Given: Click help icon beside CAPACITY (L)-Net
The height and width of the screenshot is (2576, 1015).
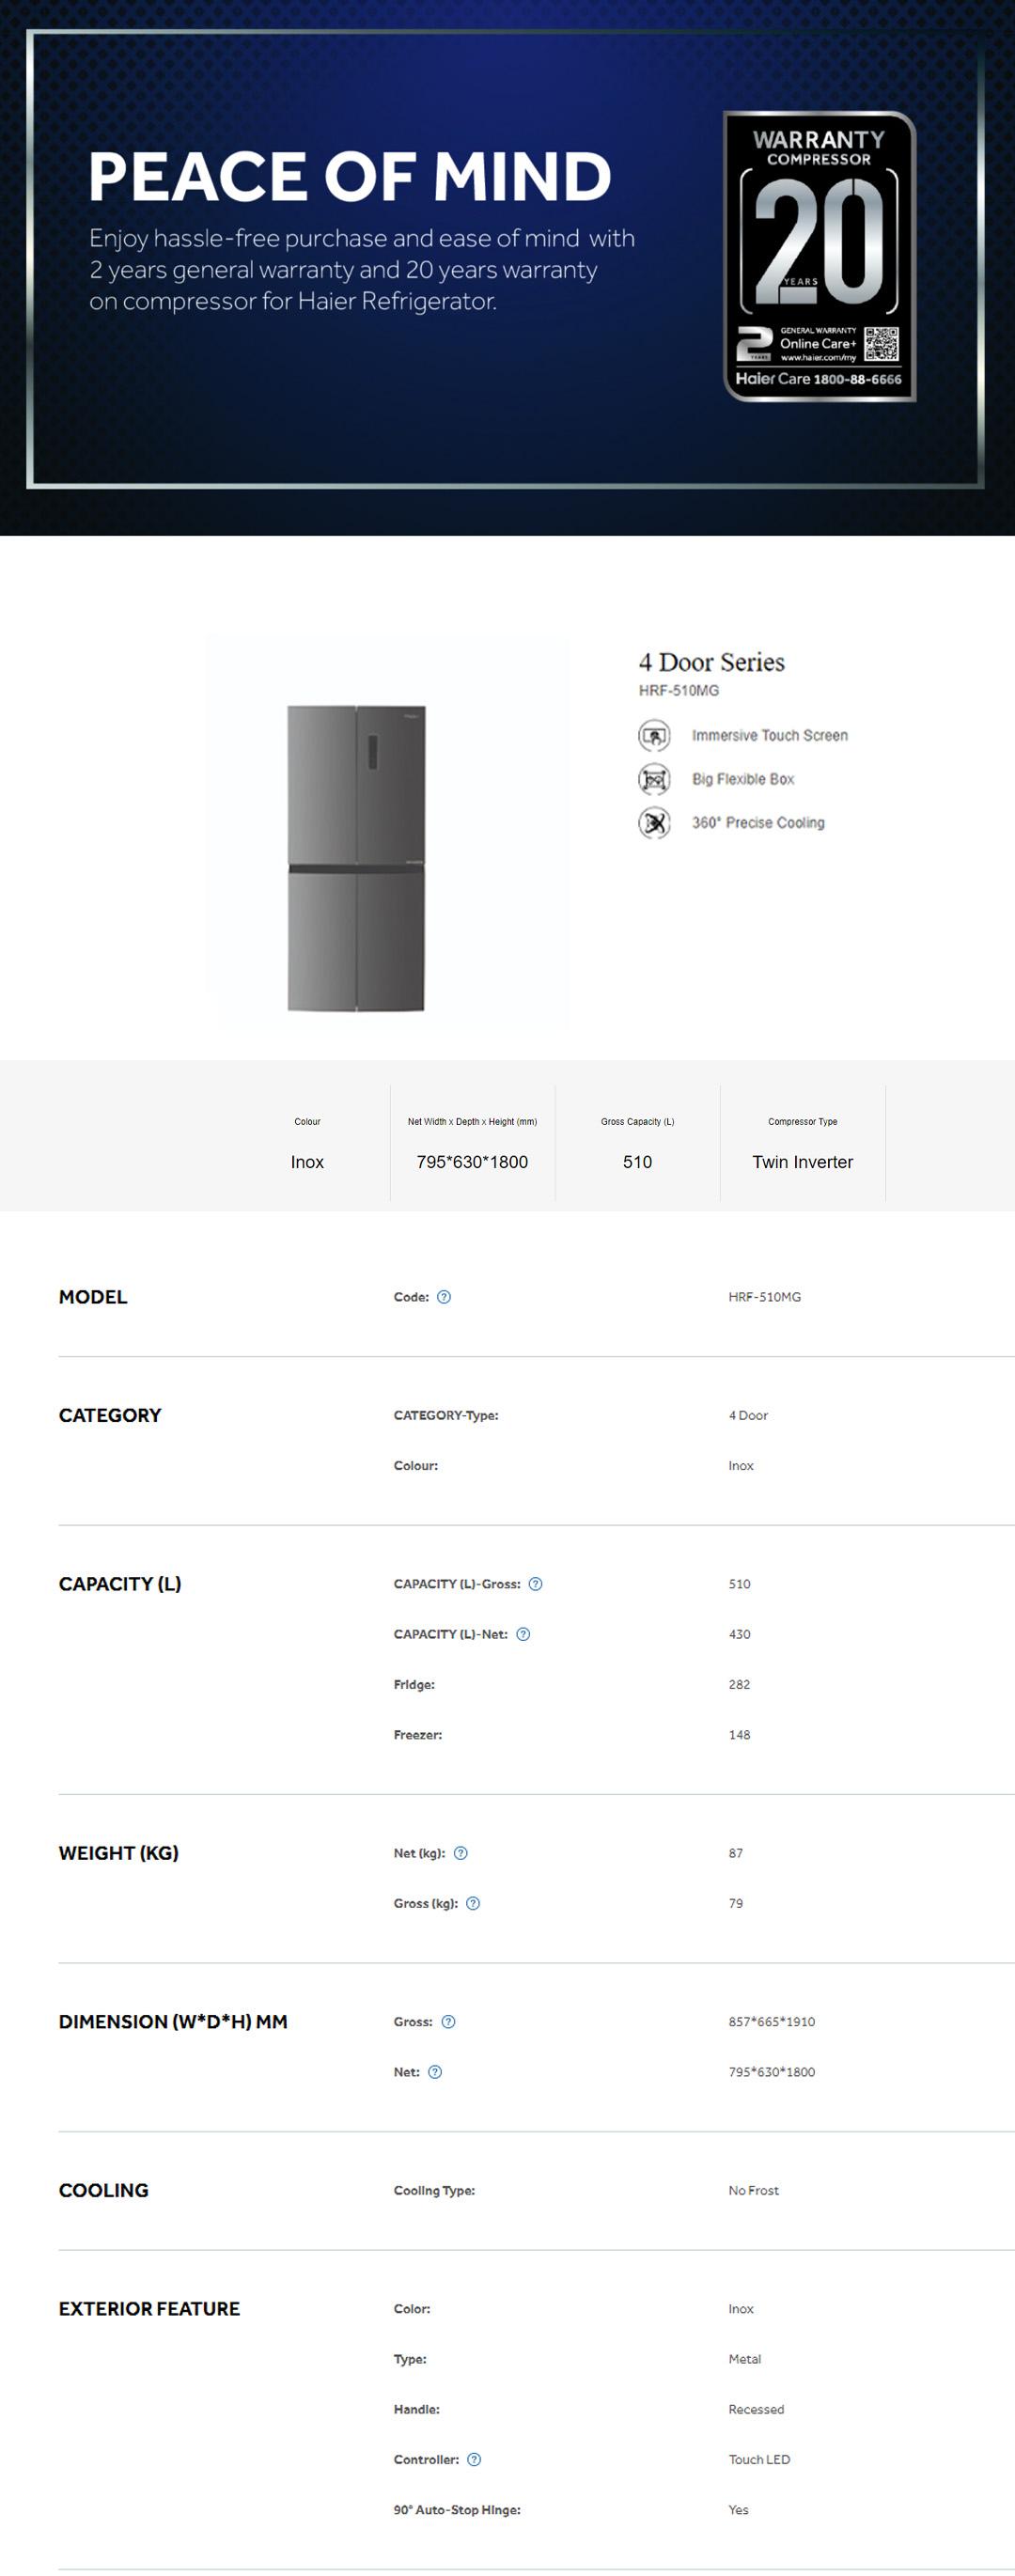Looking at the screenshot, I should point(523,1634).
